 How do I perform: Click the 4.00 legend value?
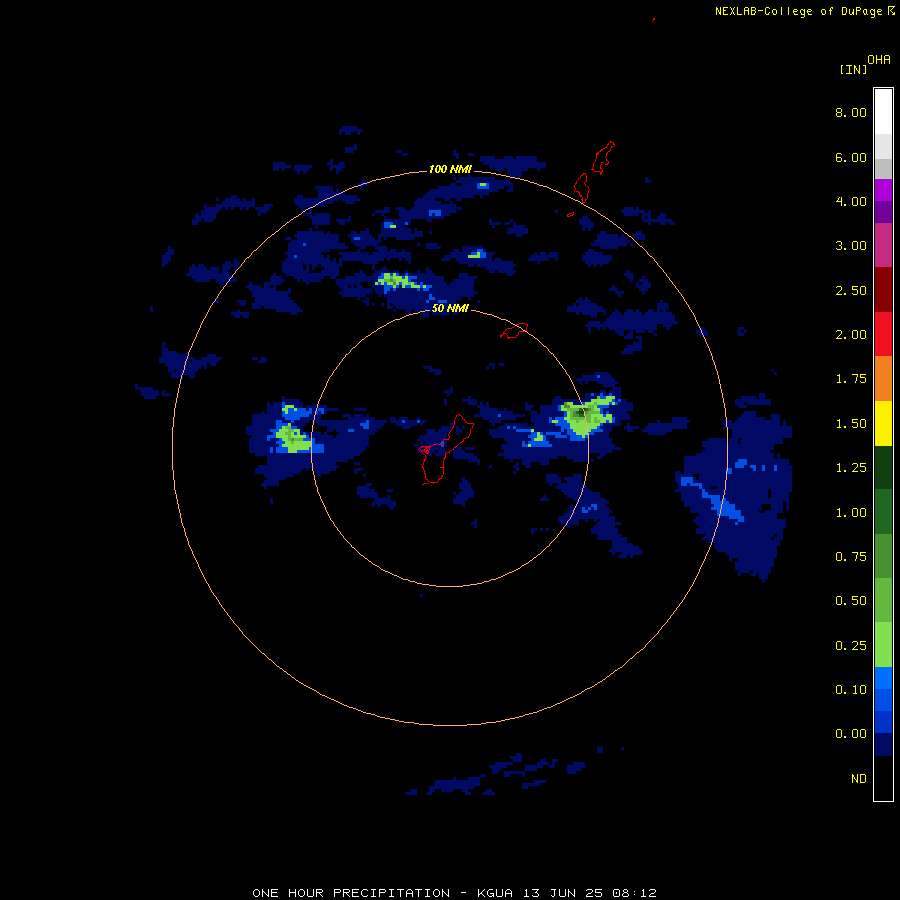click(x=851, y=201)
